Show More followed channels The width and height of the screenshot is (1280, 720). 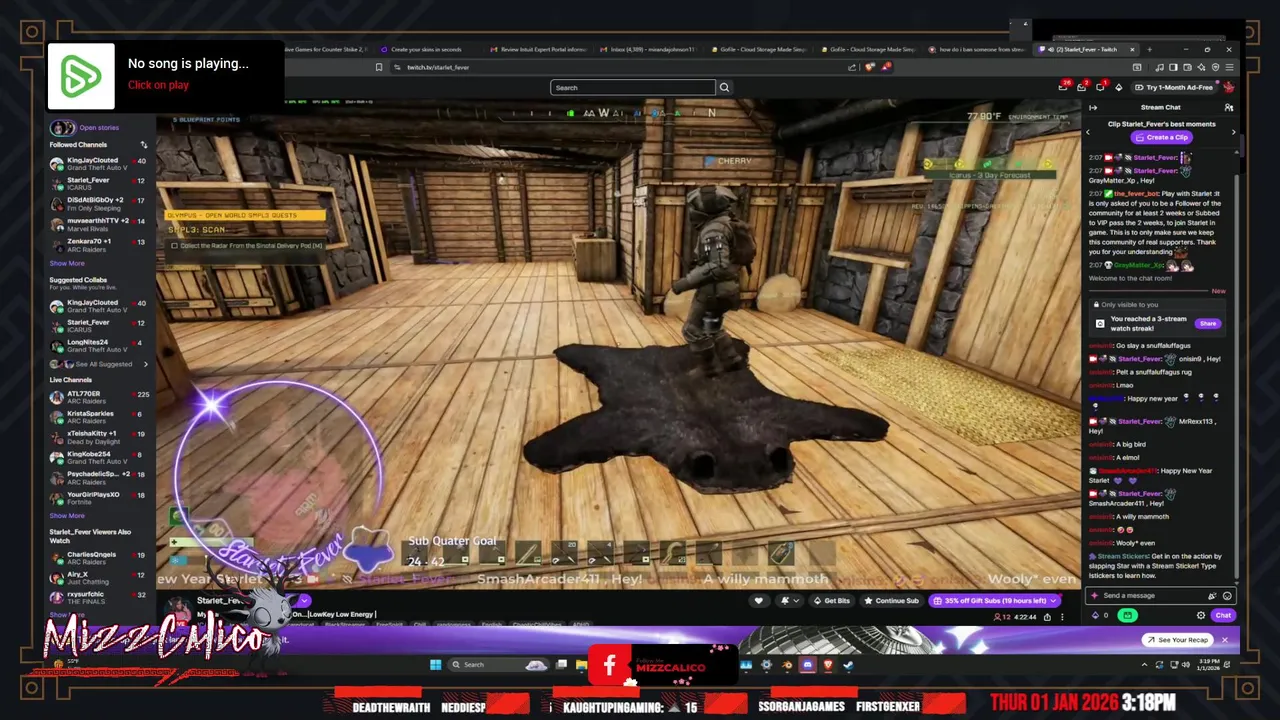[x=67, y=263]
